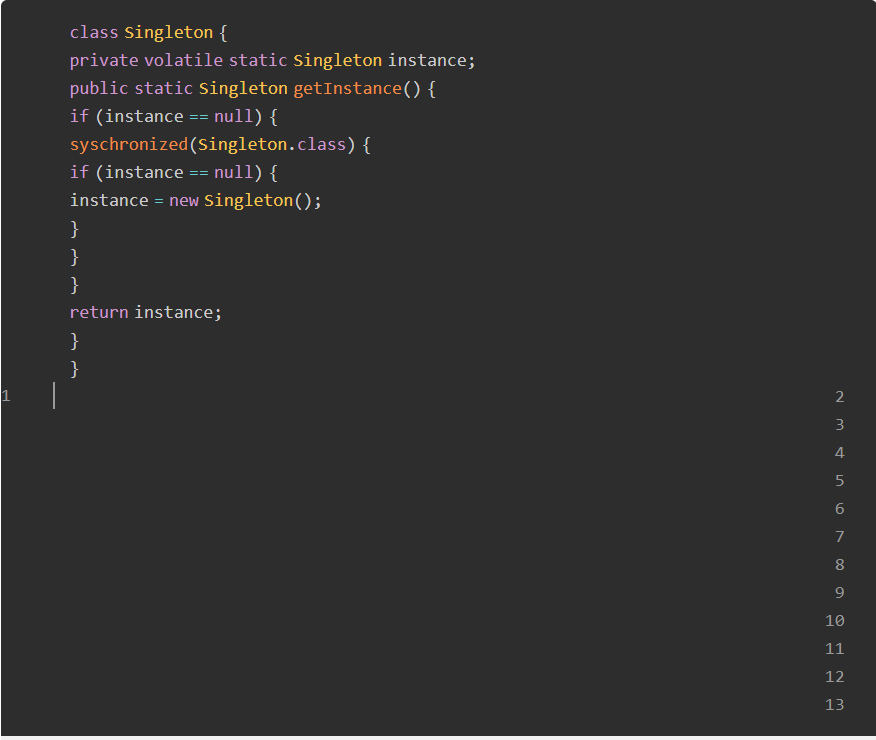Image resolution: width=876 pixels, height=740 pixels.
Task: Click the 'return' keyword
Action: pos(99,313)
